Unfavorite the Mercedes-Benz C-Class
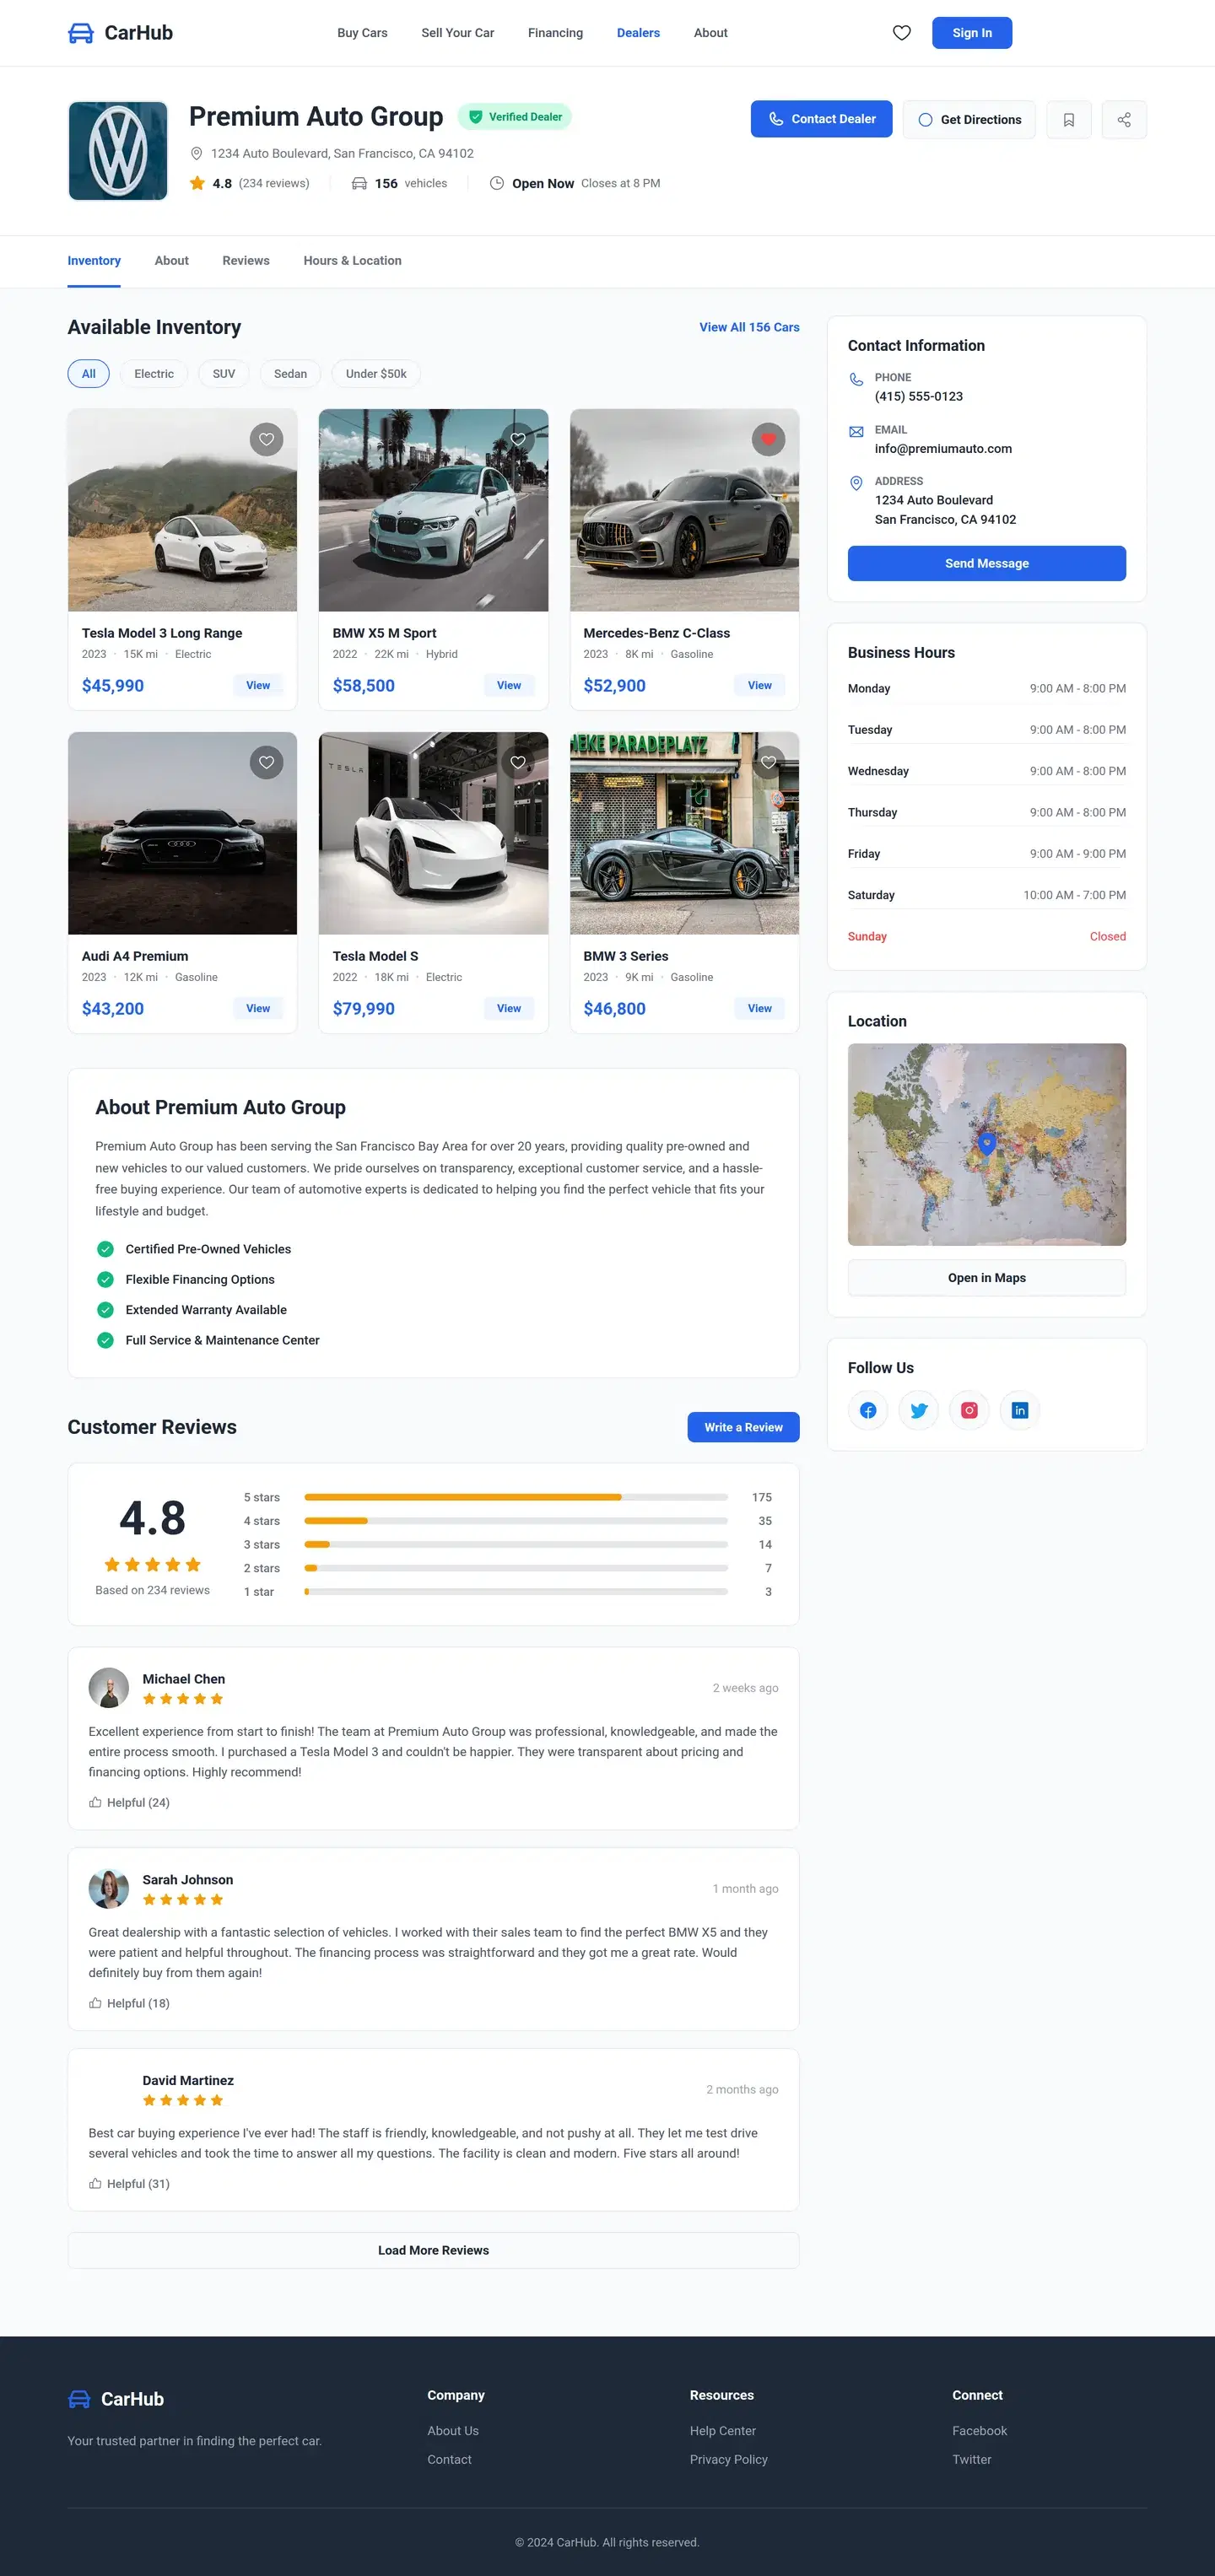This screenshot has height=2576, width=1215. coord(768,439)
